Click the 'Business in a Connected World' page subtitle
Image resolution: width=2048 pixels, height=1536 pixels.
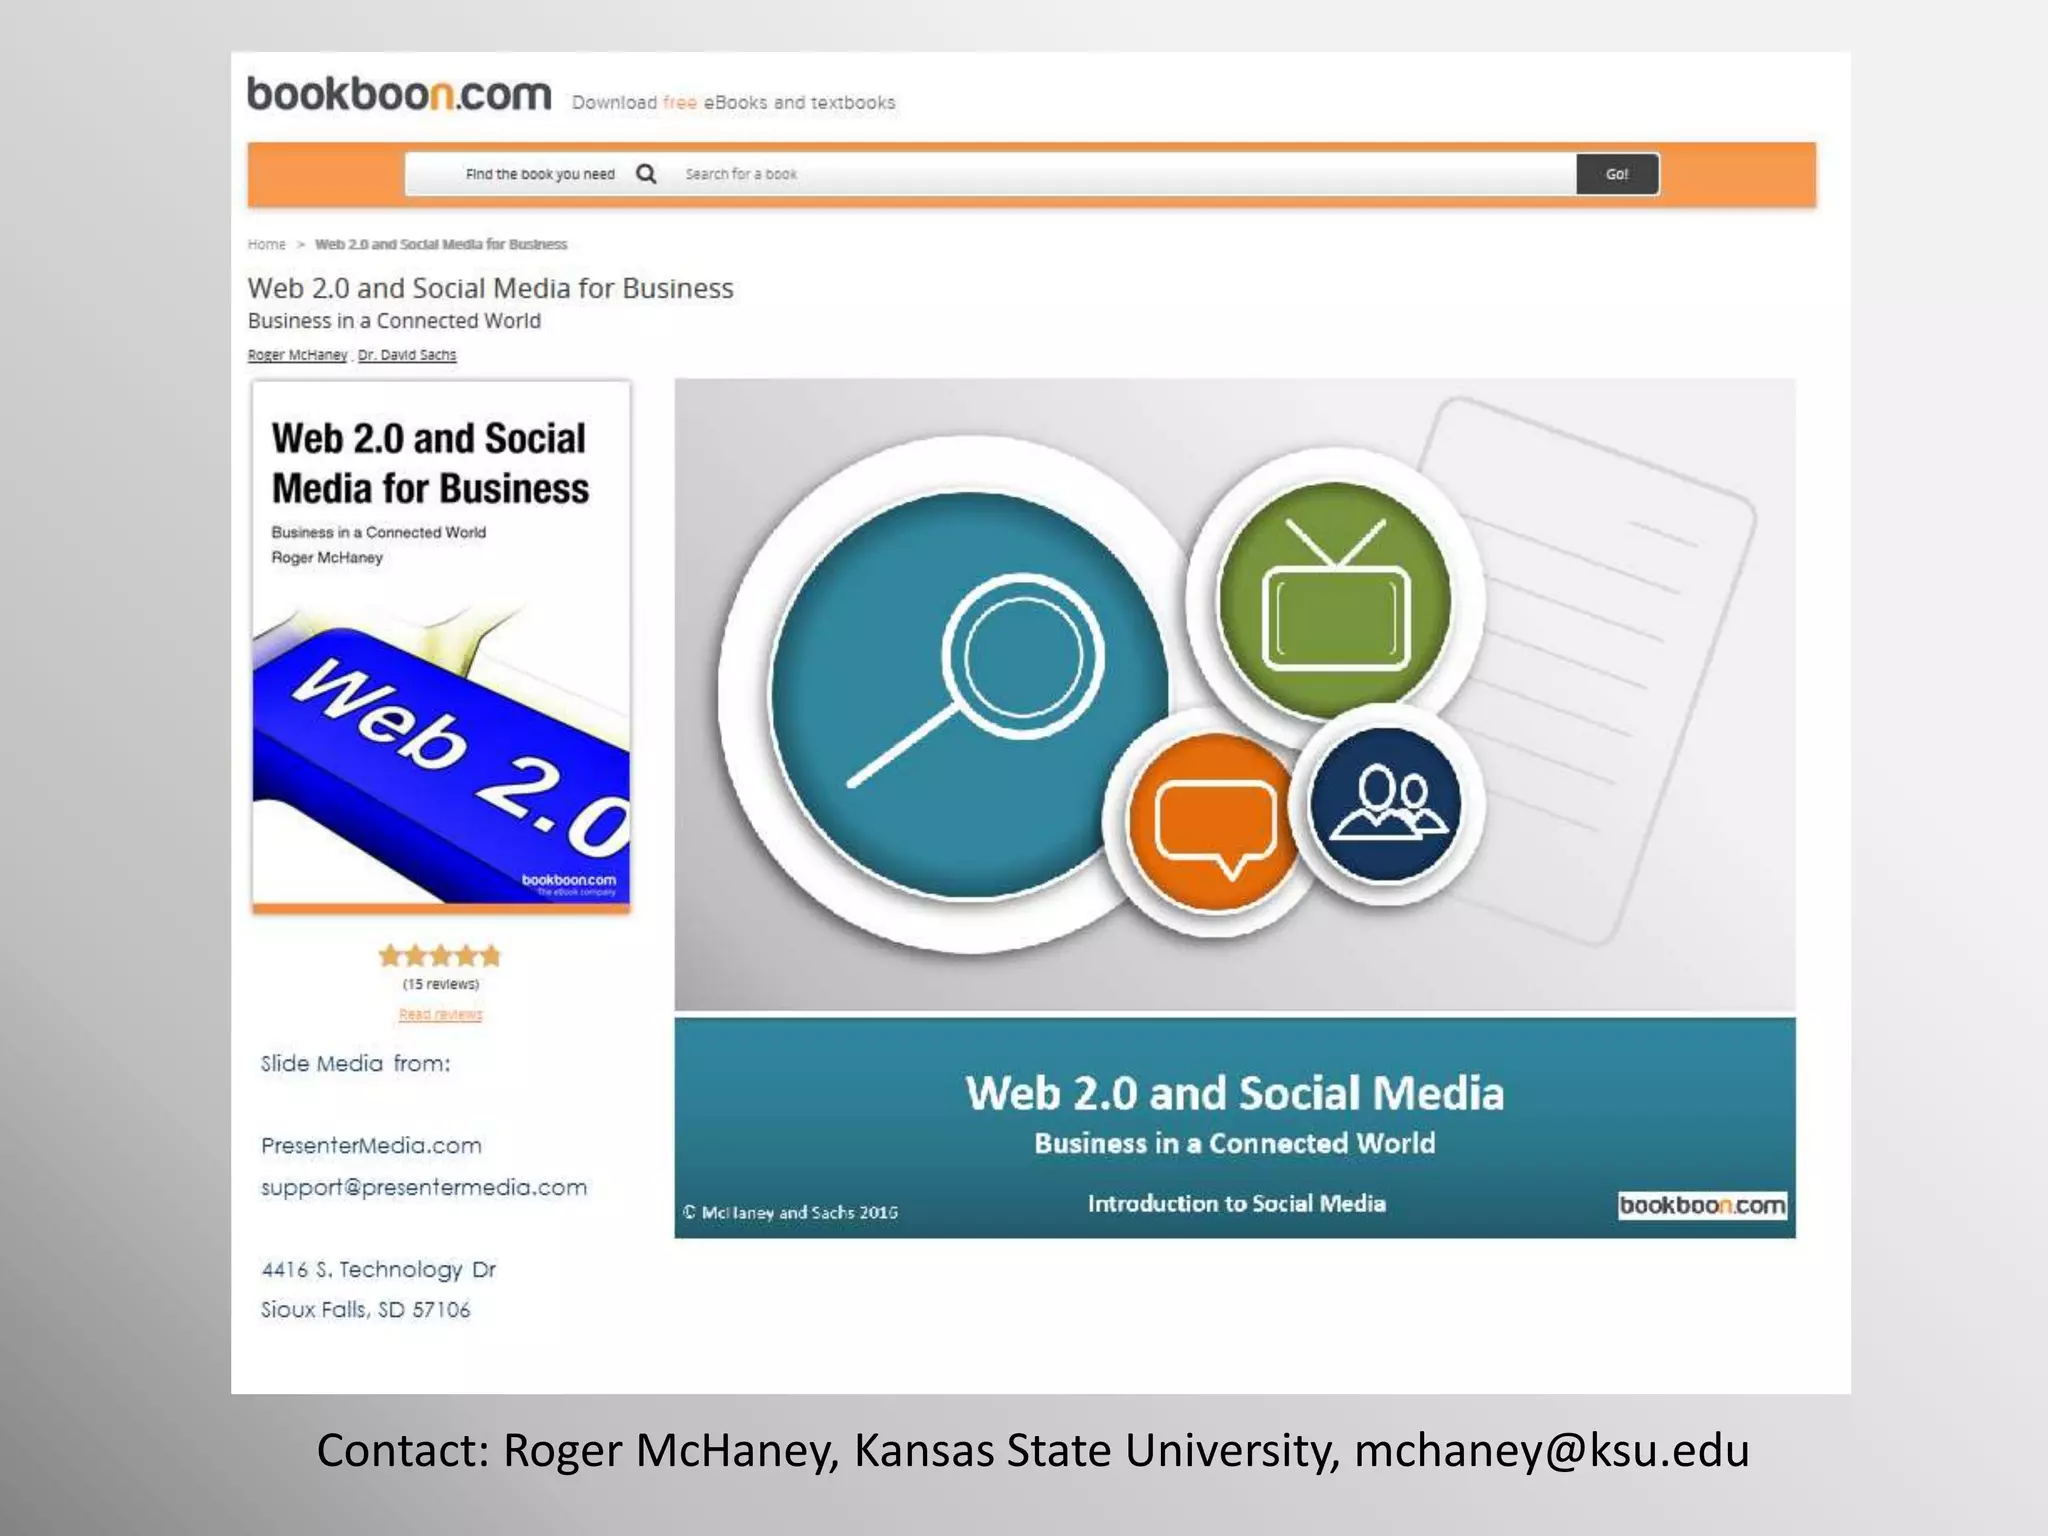click(394, 321)
